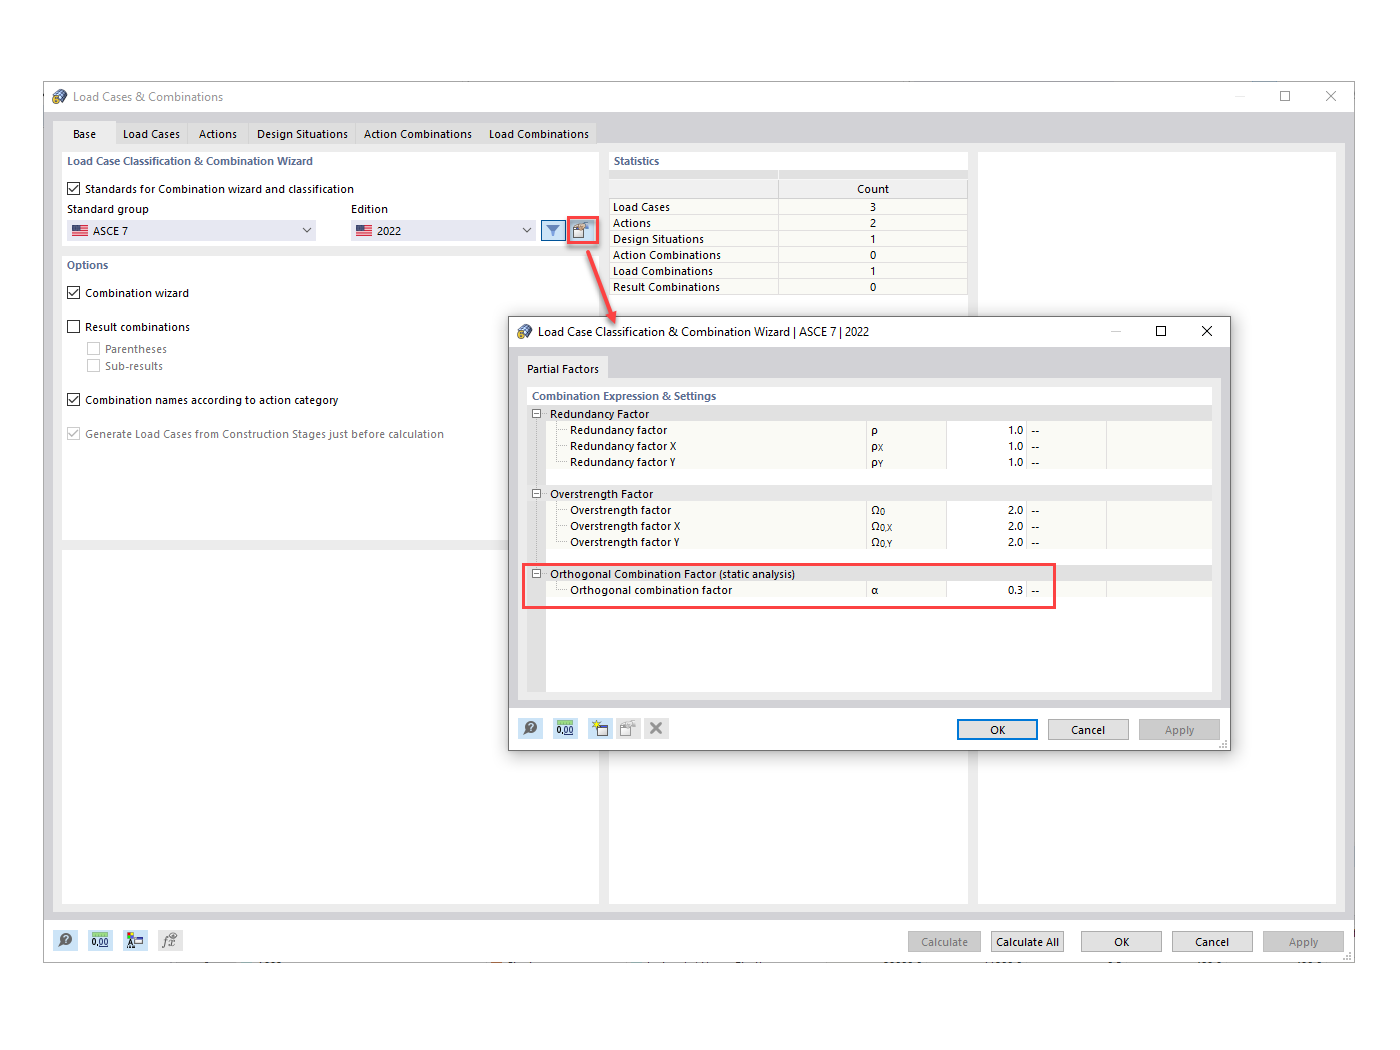1400x1050 pixels.
Task: Uncheck the Combination wizard option
Action: tap(74, 292)
